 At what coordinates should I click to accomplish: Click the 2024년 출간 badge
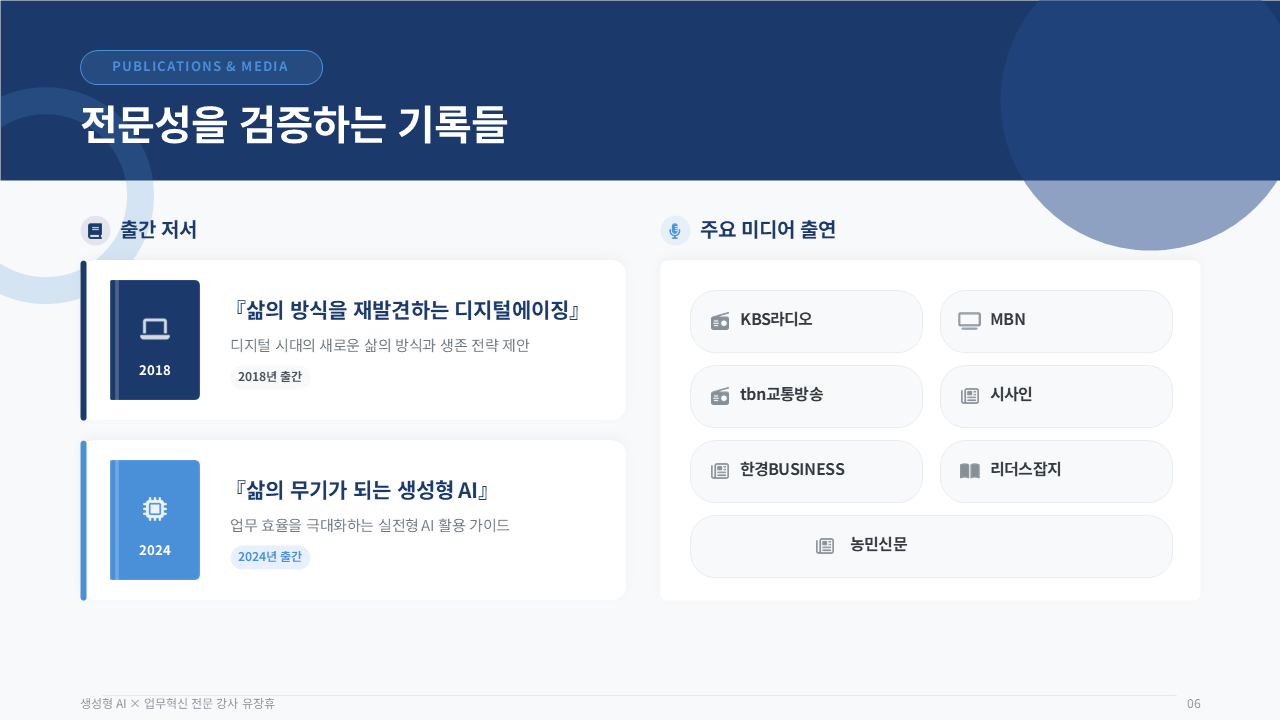tap(270, 557)
